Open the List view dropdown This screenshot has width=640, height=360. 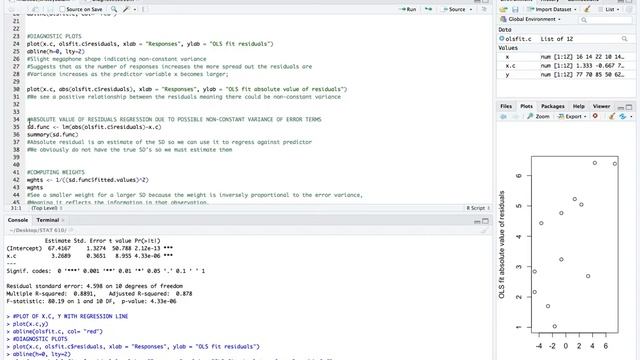pos(609,9)
